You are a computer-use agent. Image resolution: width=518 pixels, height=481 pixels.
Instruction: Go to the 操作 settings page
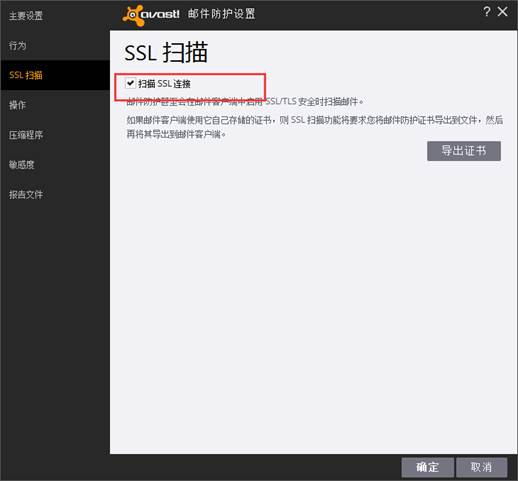point(17,105)
